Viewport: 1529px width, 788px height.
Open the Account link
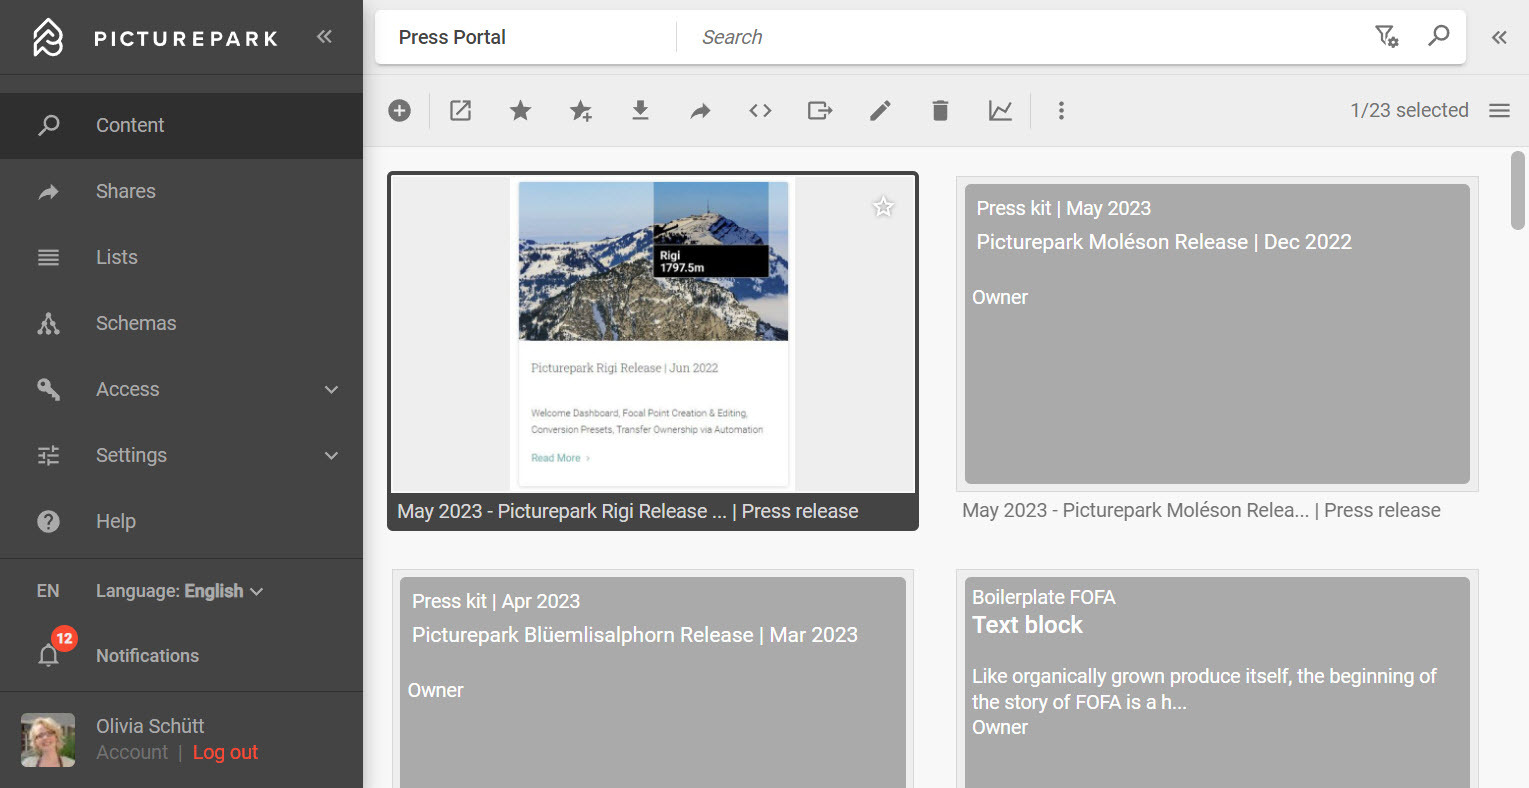(132, 752)
